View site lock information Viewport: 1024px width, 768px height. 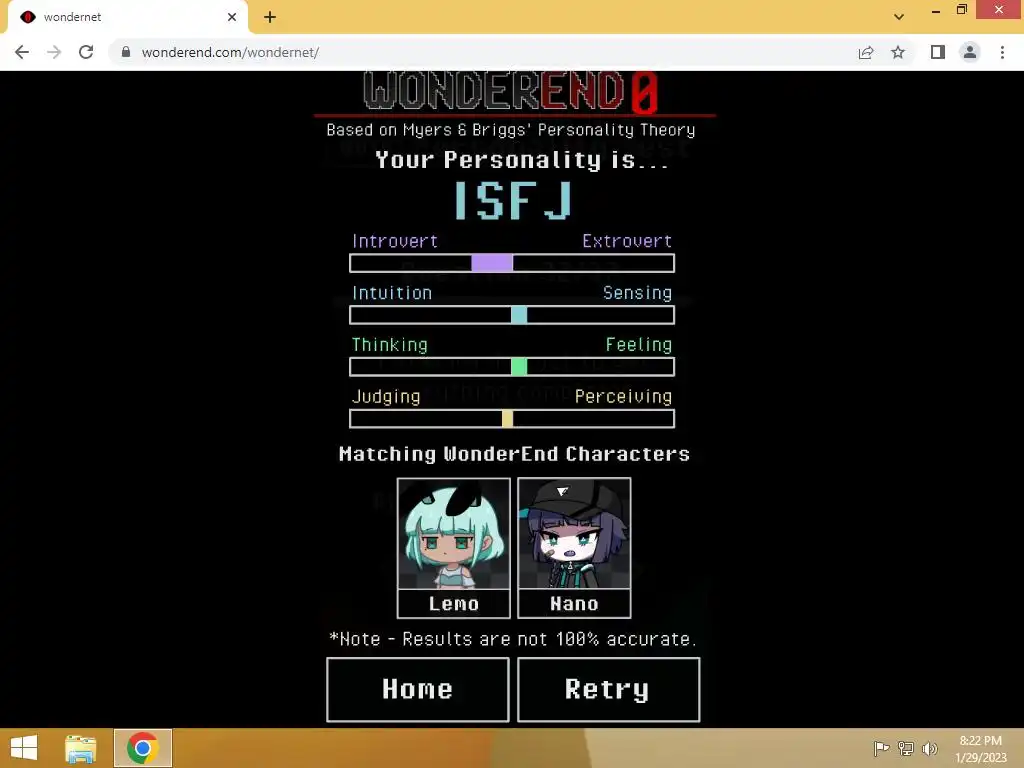(126, 52)
